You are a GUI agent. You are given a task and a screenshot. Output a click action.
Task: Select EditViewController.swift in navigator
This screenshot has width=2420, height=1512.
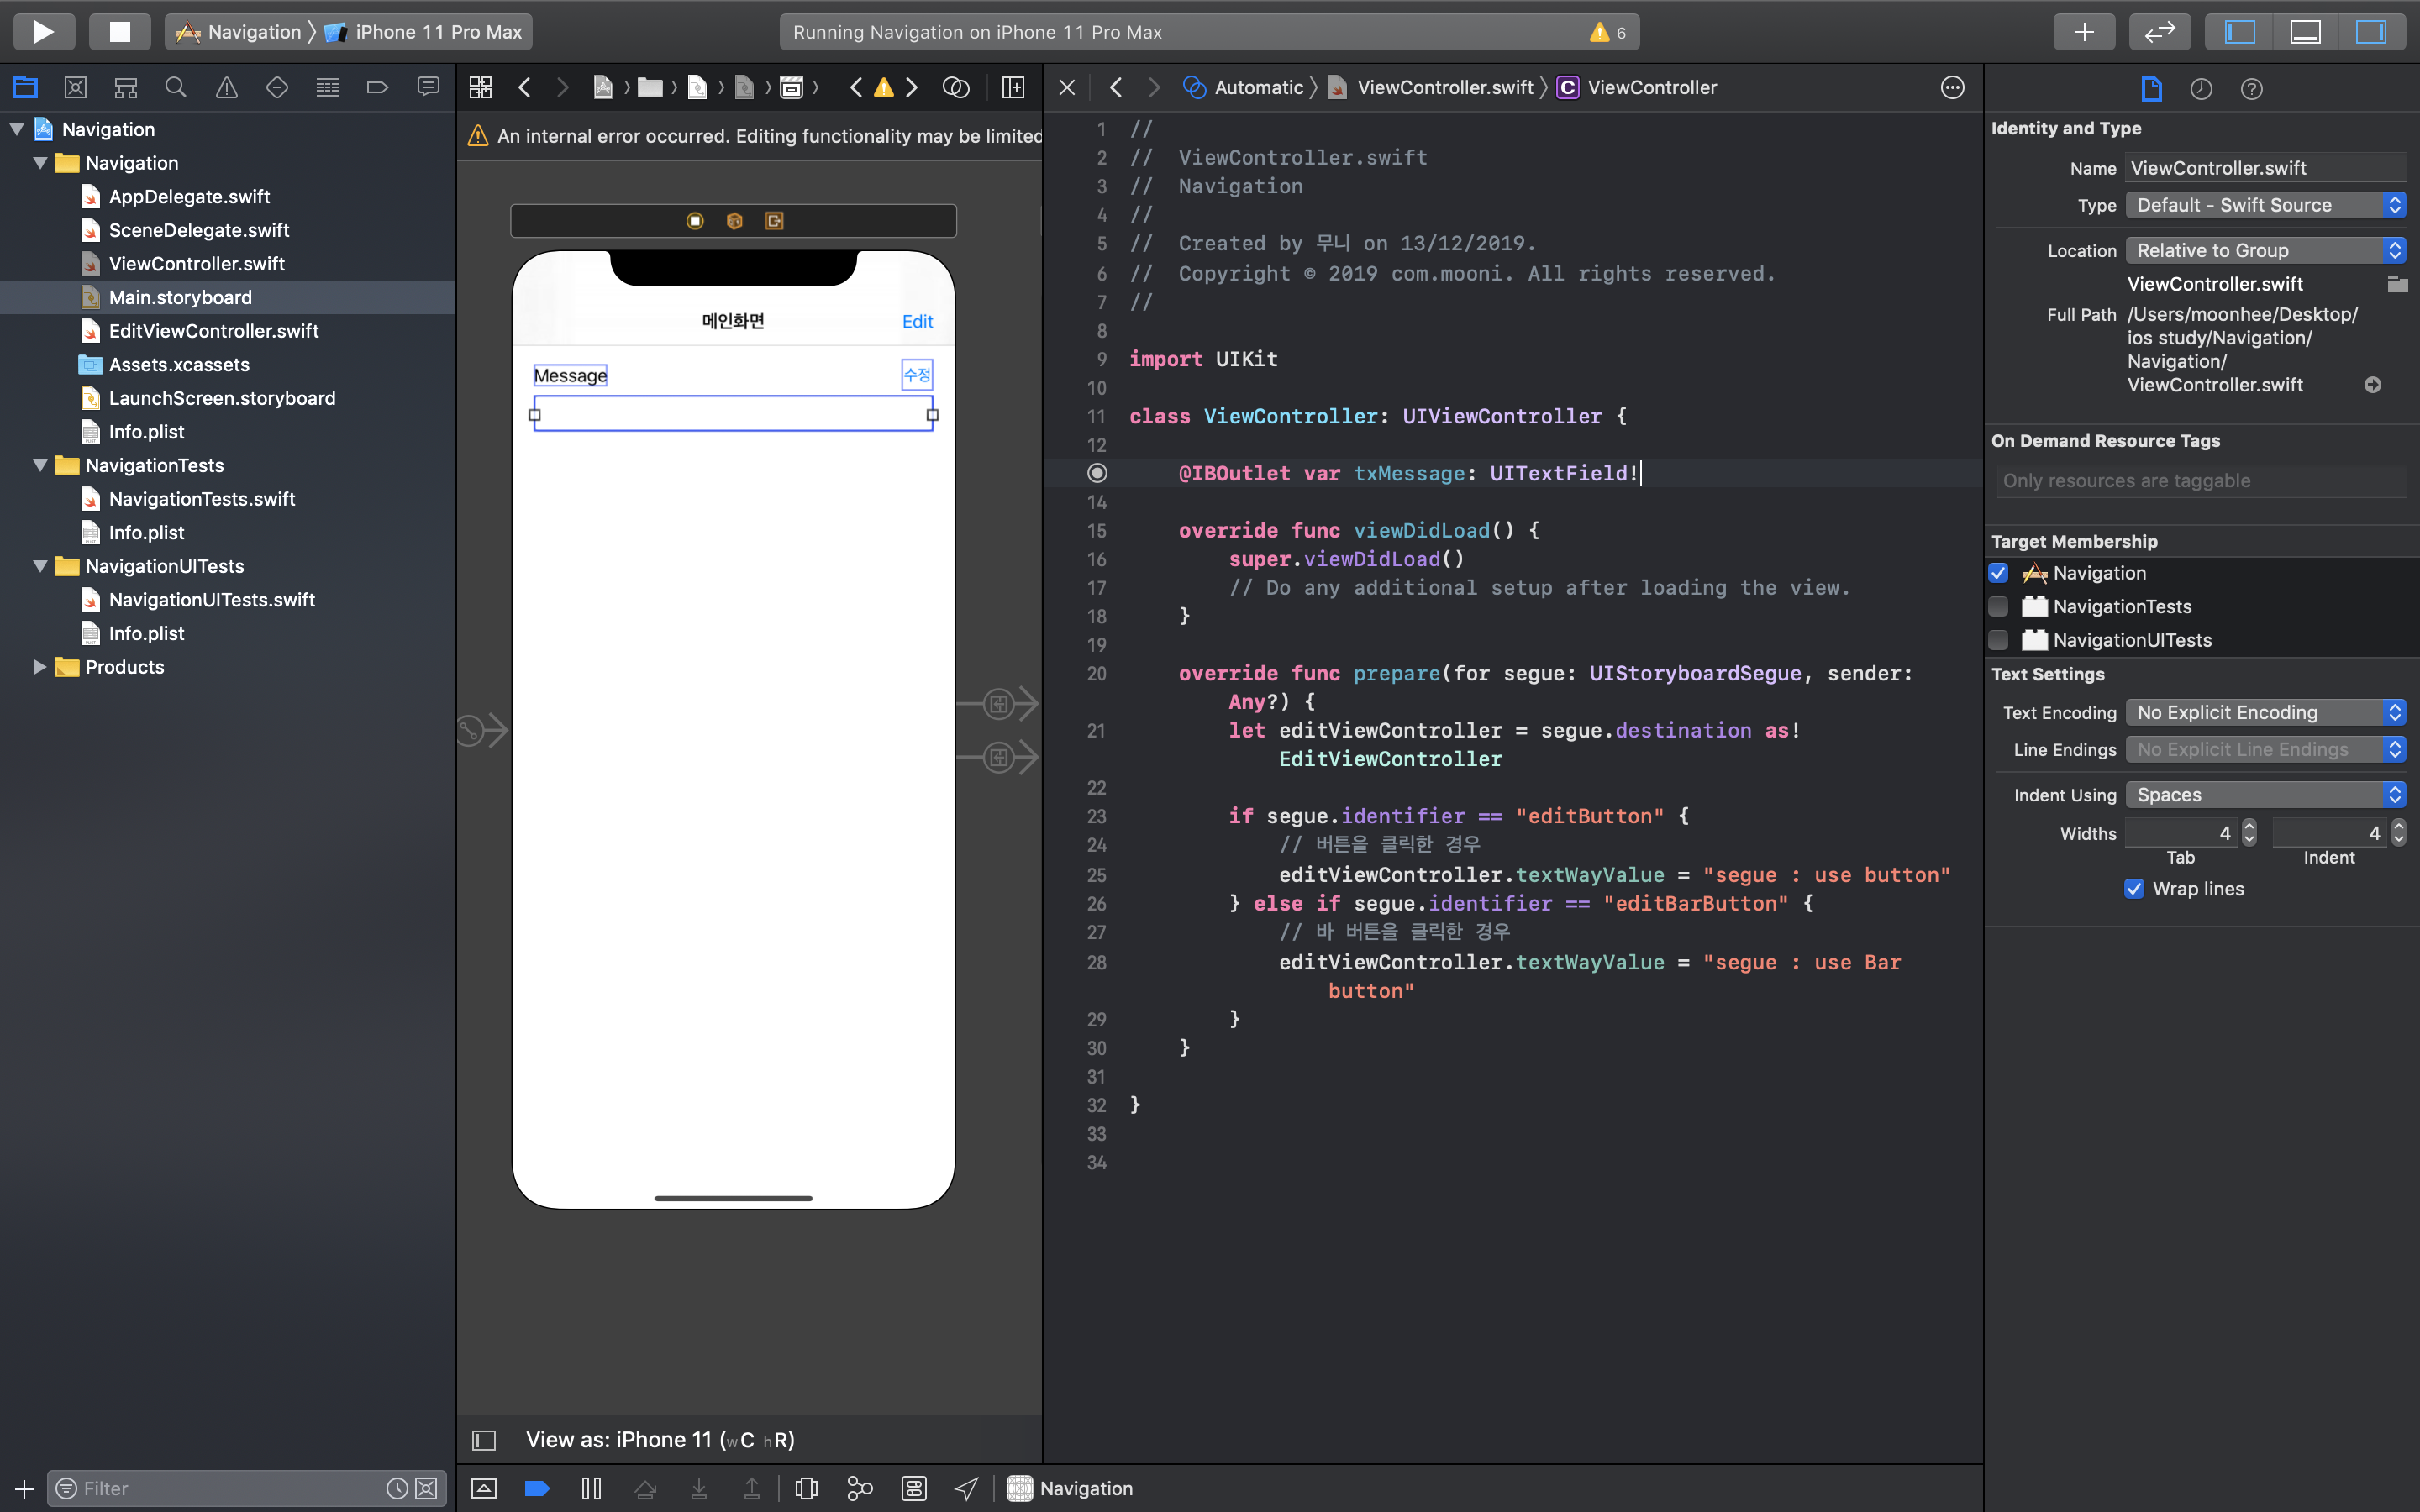[x=213, y=331]
